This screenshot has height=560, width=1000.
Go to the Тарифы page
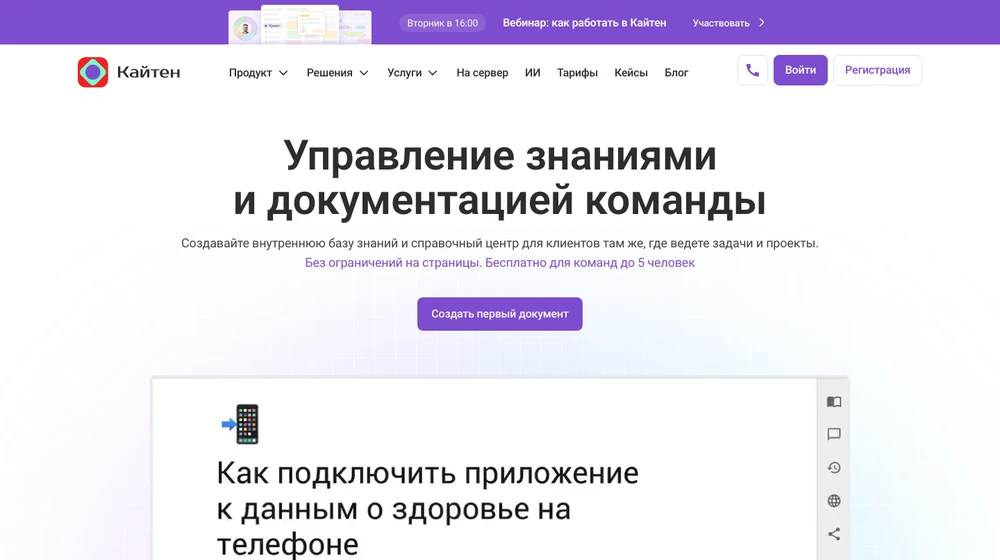coord(577,73)
